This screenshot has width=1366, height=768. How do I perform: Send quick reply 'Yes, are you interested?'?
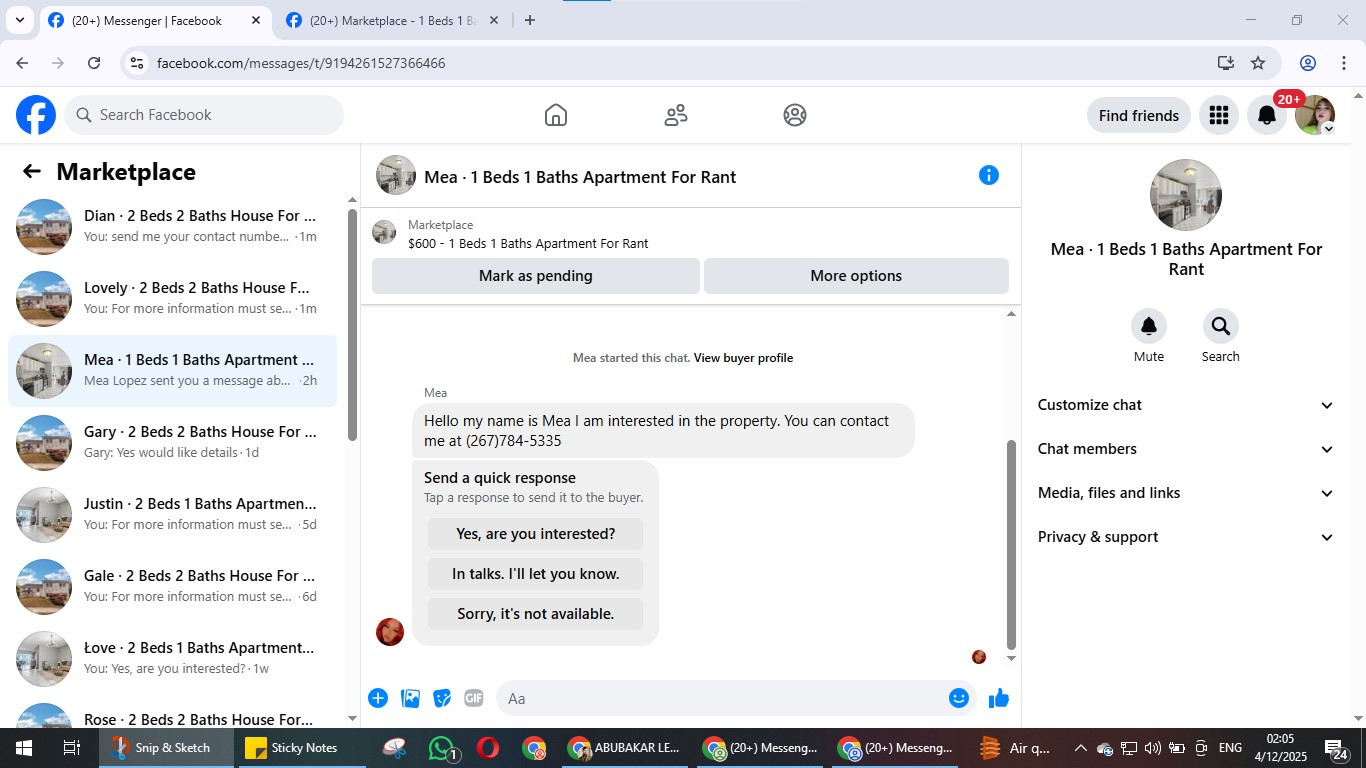coord(535,534)
